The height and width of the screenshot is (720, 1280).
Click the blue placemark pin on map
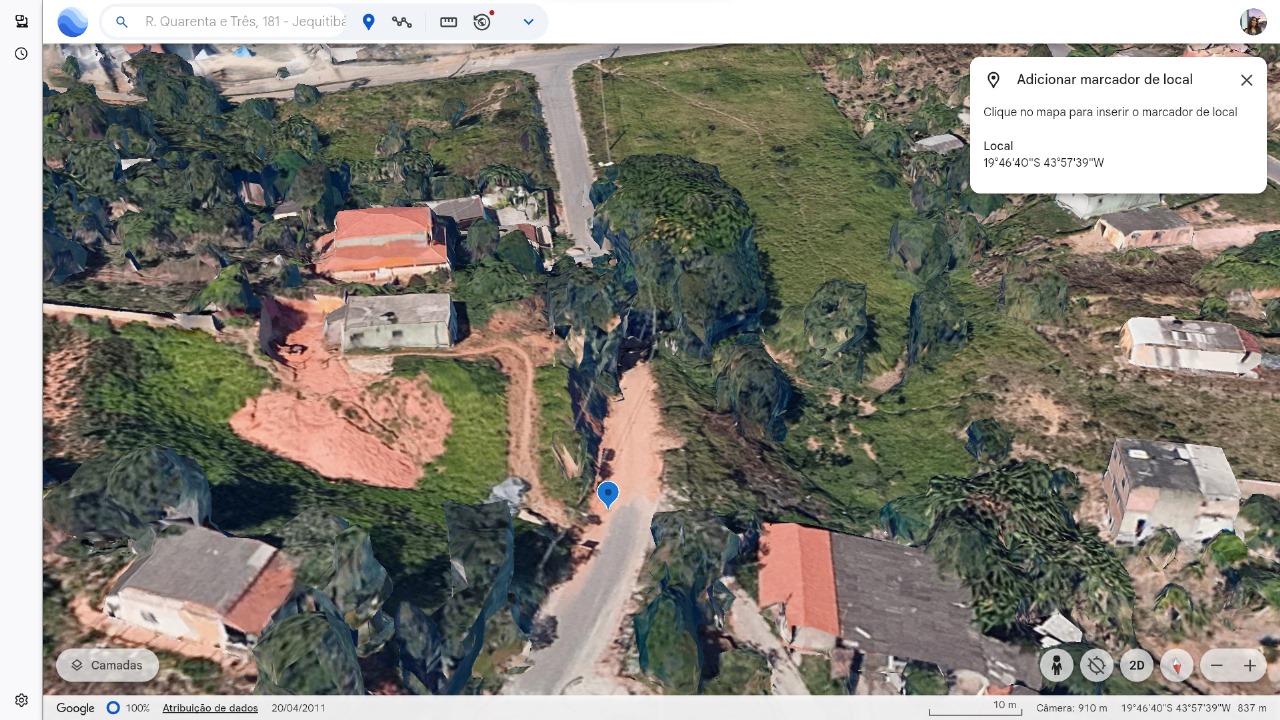(x=608, y=493)
